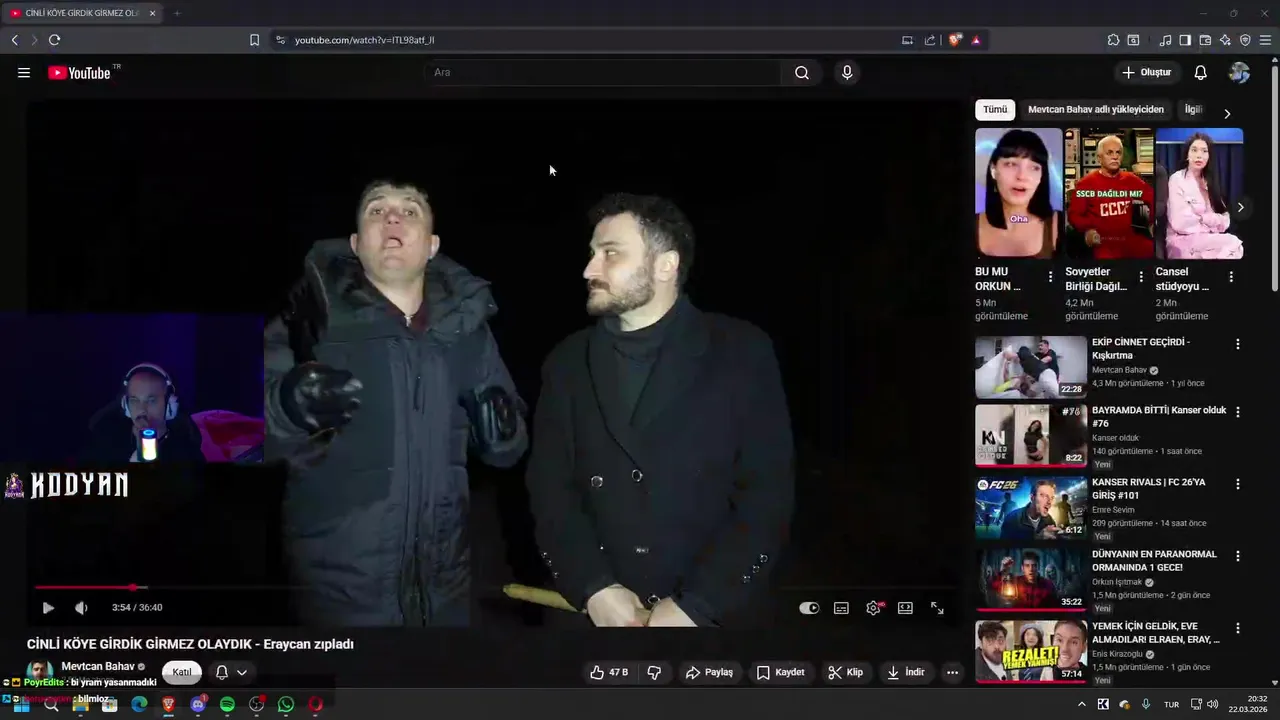This screenshot has height=720, width=1280.
Task: Open the Sovyetler Birliği Shorts thumbnail
Action: (x=1109, y=193)
